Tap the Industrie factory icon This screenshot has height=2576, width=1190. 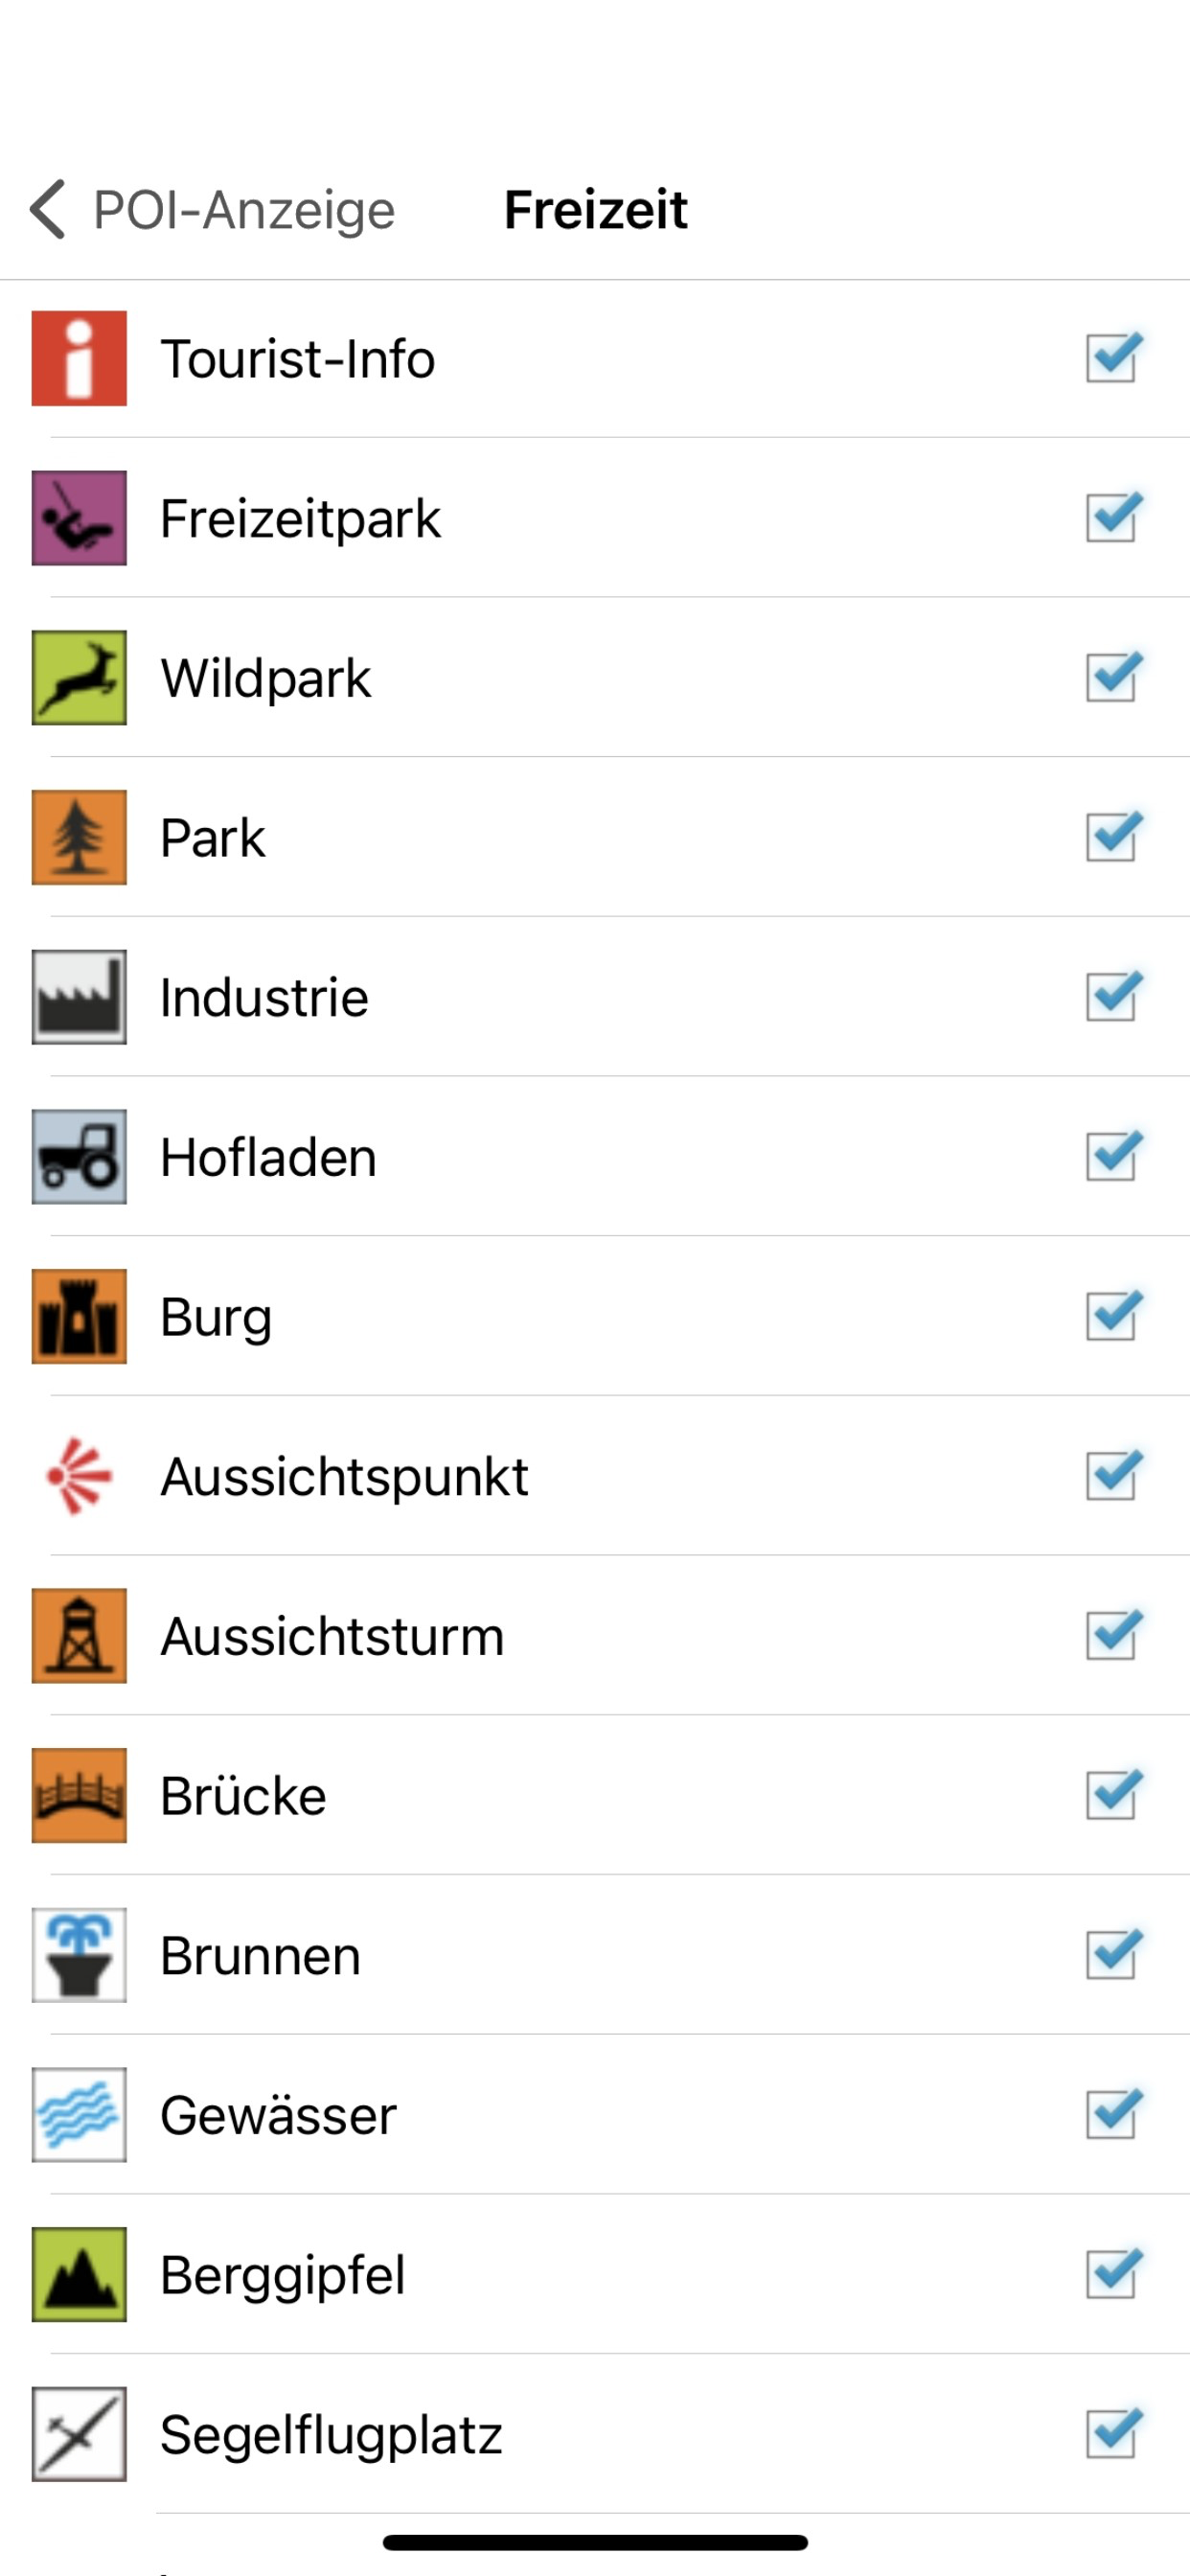[79, 997]
